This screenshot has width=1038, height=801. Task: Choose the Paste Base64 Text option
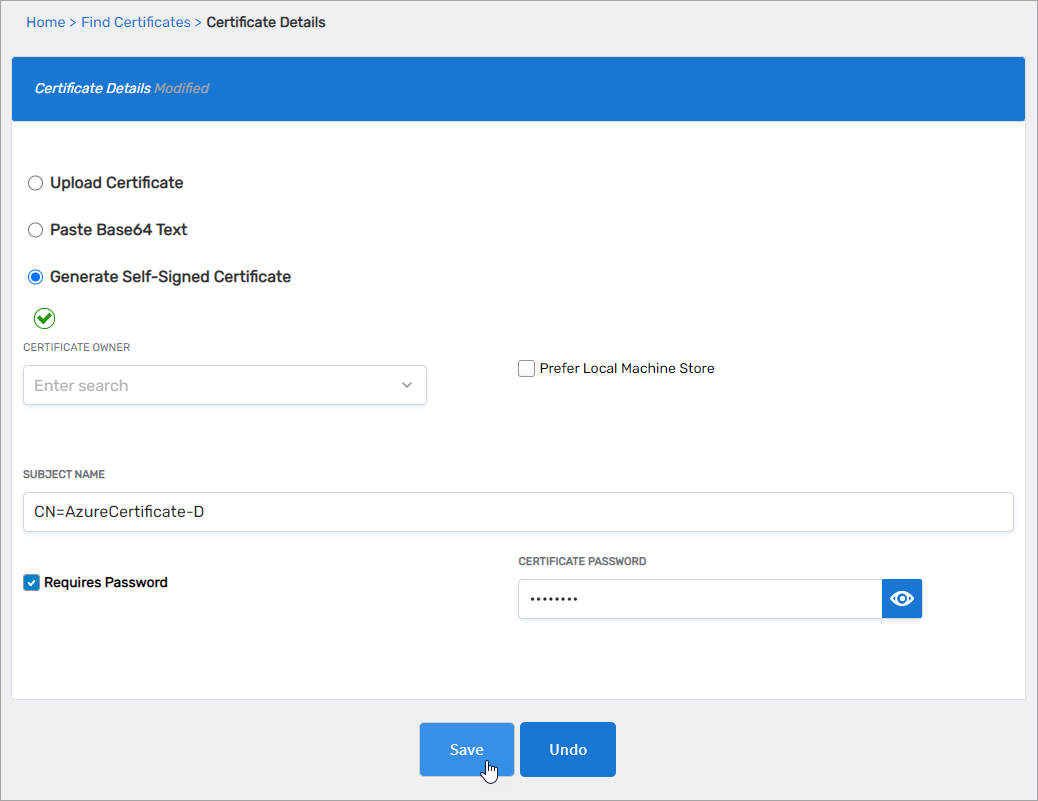point(36,230)
